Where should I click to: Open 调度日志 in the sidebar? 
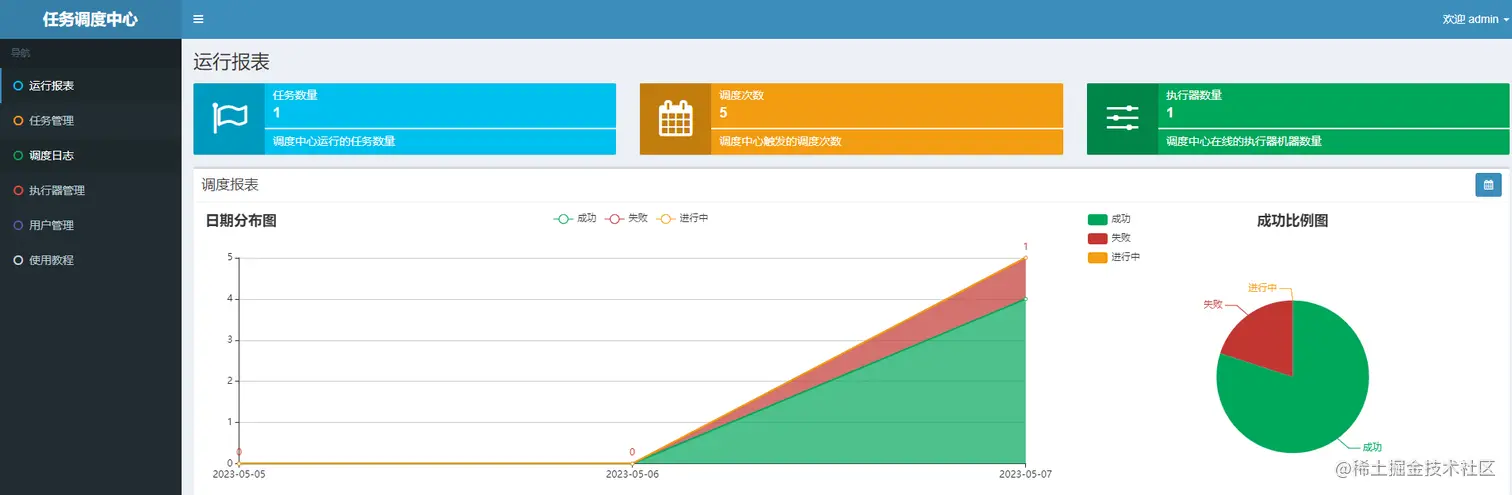point(91,155)
